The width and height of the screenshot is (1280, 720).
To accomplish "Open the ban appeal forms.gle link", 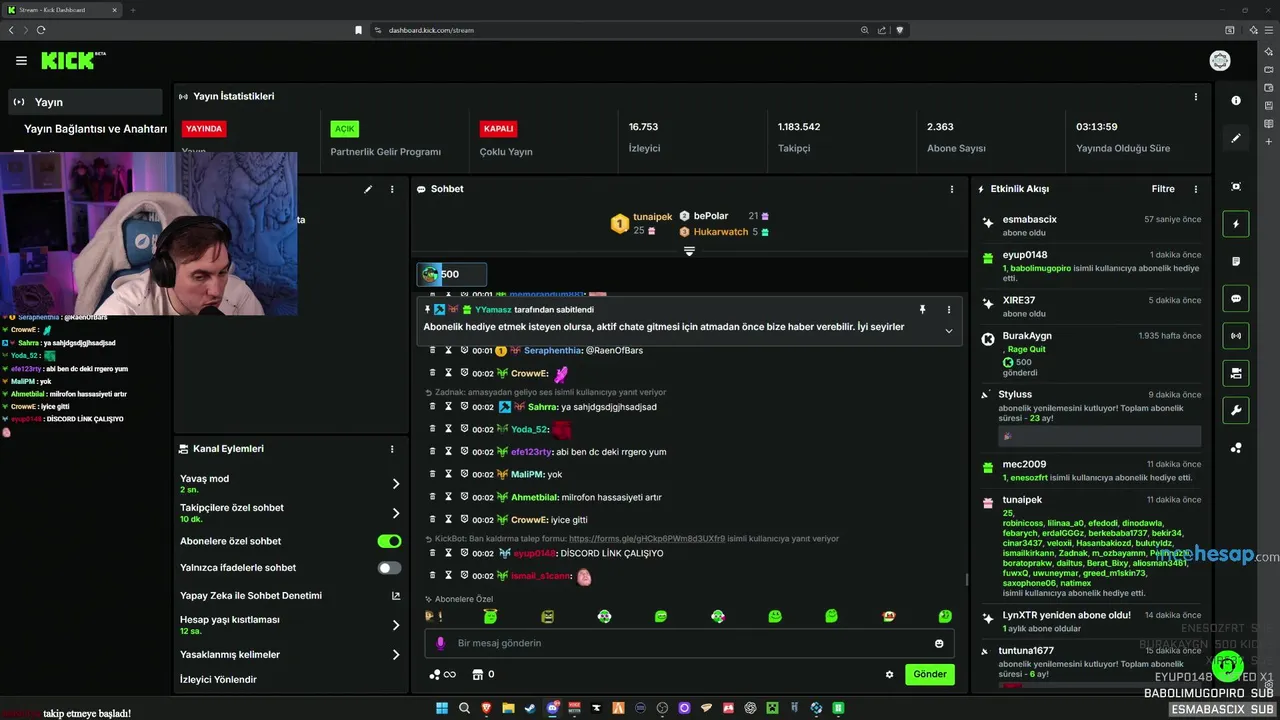I will pyautogui.click(x=647, y=538).
